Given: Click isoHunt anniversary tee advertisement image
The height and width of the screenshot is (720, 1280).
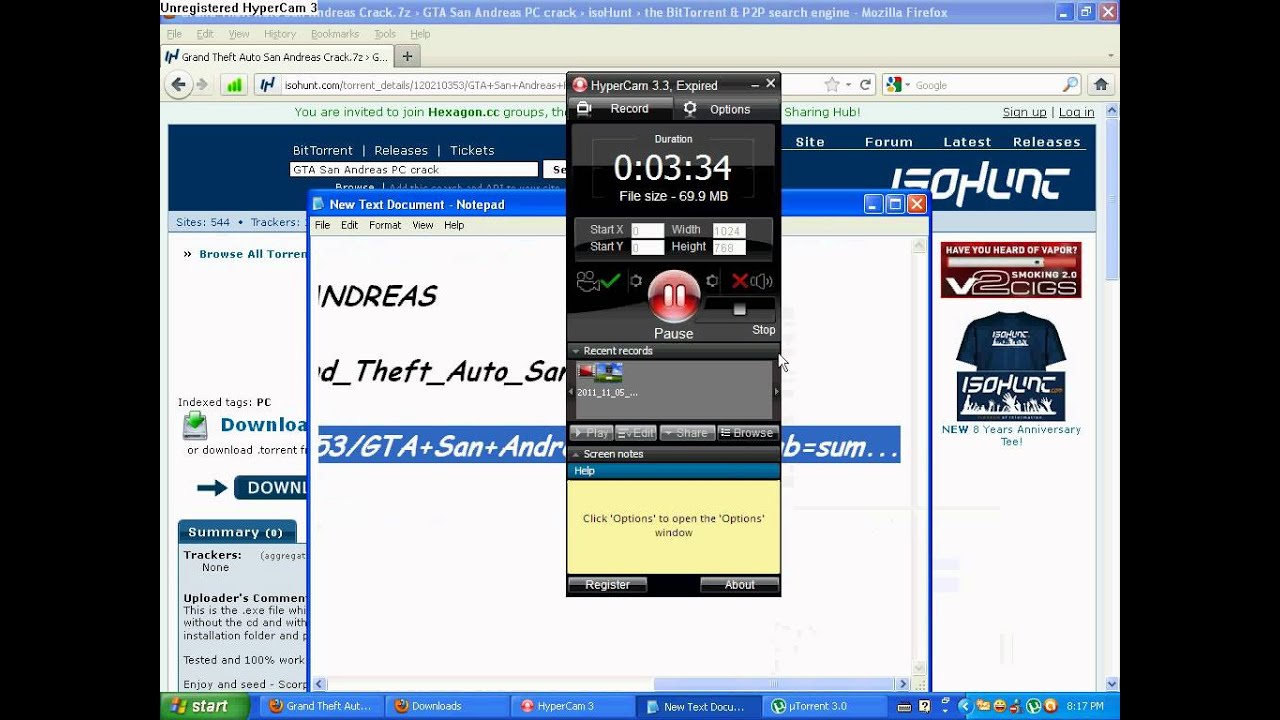Looking at the screenshot, I should pyautogui.click(x=1010, y=366).
